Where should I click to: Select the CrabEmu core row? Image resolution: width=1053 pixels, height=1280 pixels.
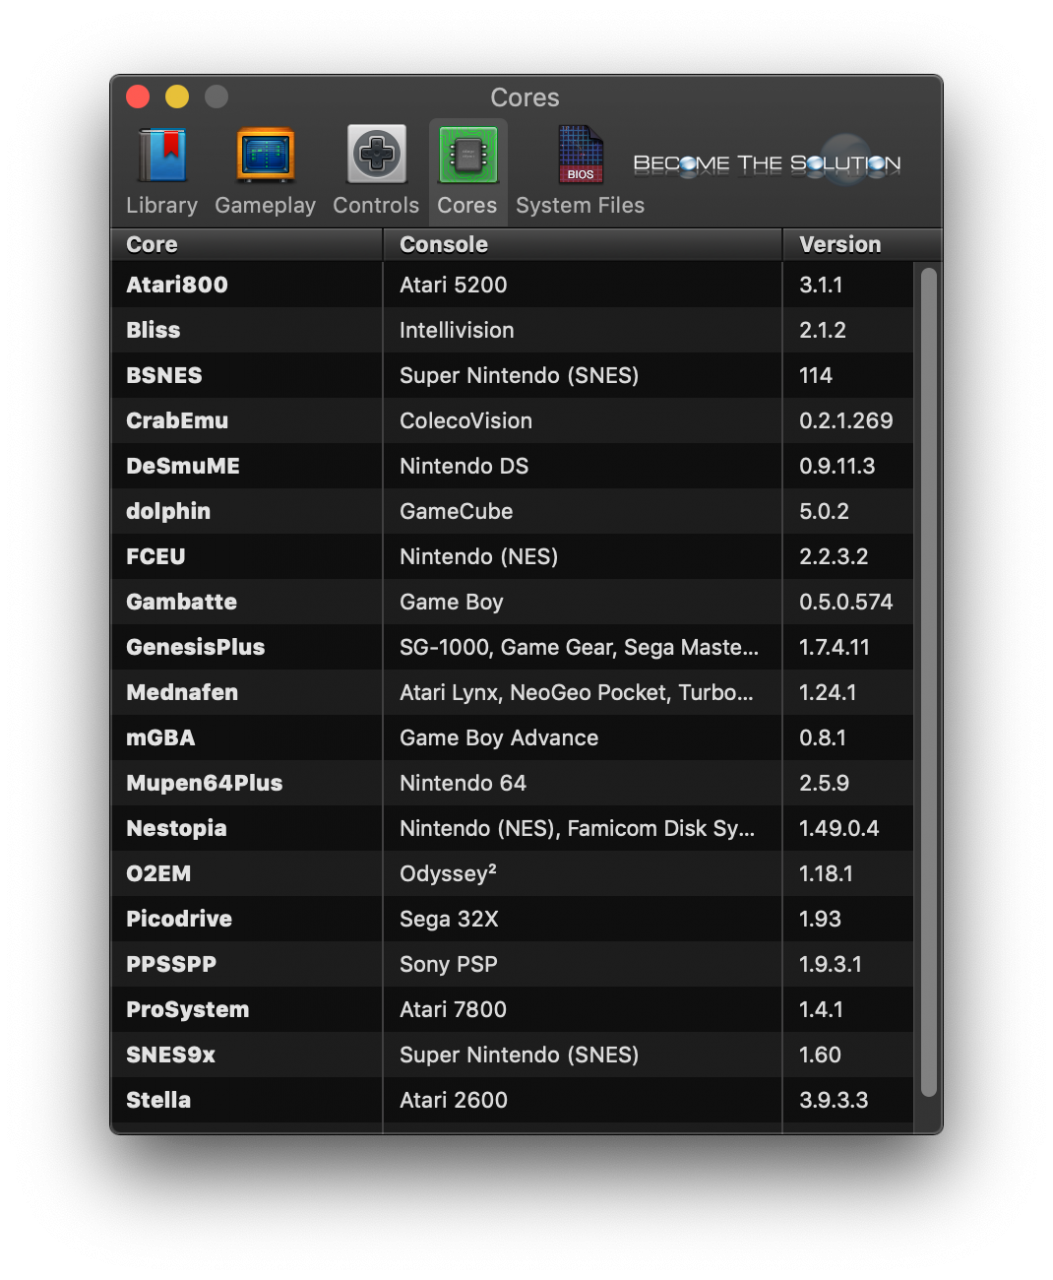[512, 421]
